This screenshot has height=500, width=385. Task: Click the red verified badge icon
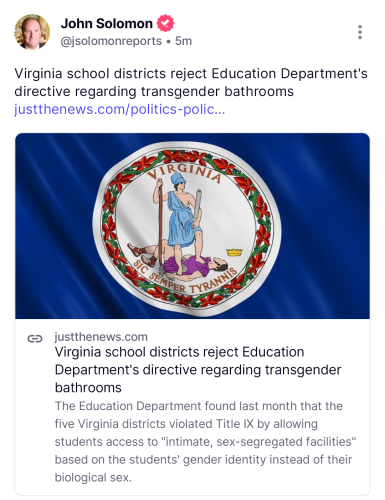[165, 23]
